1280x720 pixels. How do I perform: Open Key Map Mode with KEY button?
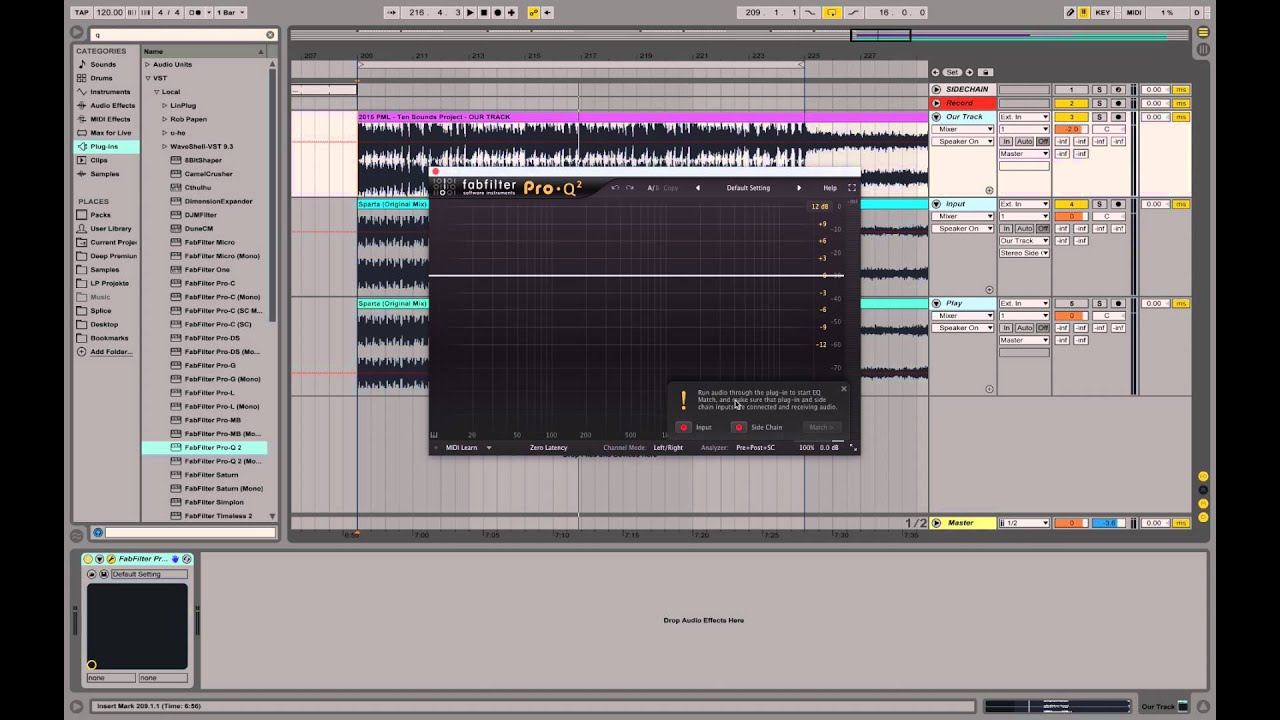coord(1103,12)
